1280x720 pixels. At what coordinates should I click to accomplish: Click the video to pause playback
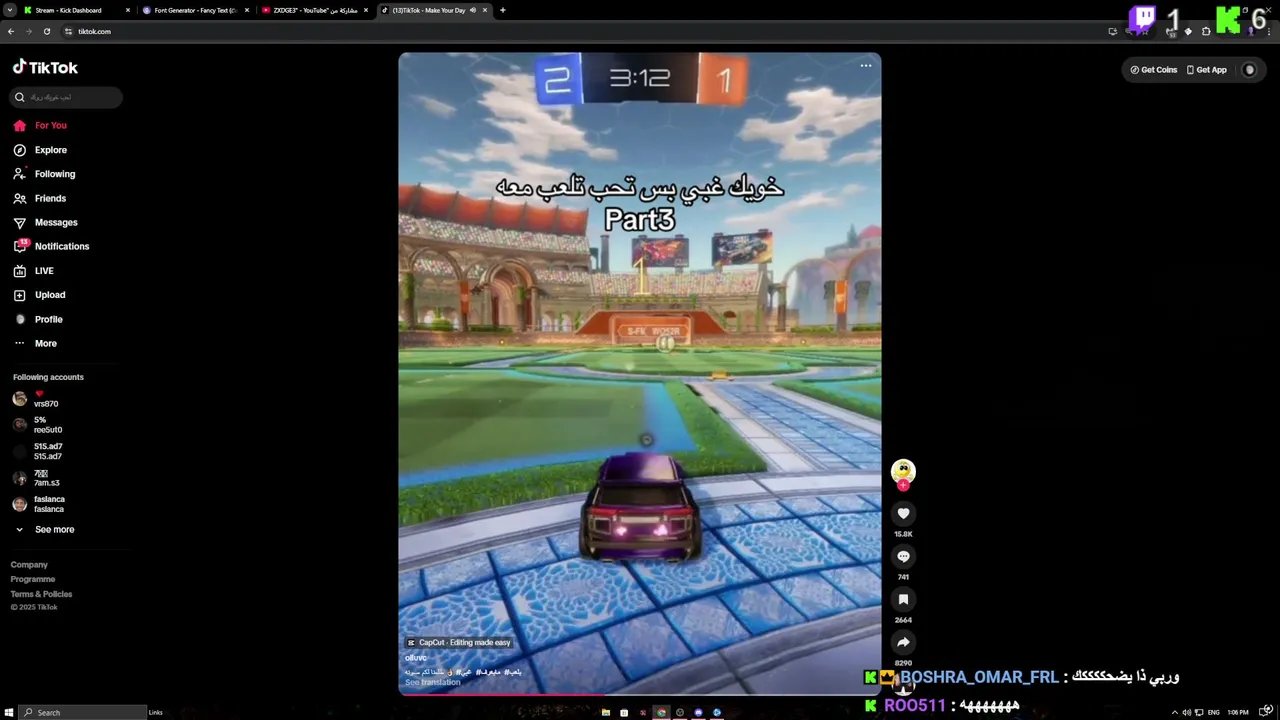(x=640, y=373)
